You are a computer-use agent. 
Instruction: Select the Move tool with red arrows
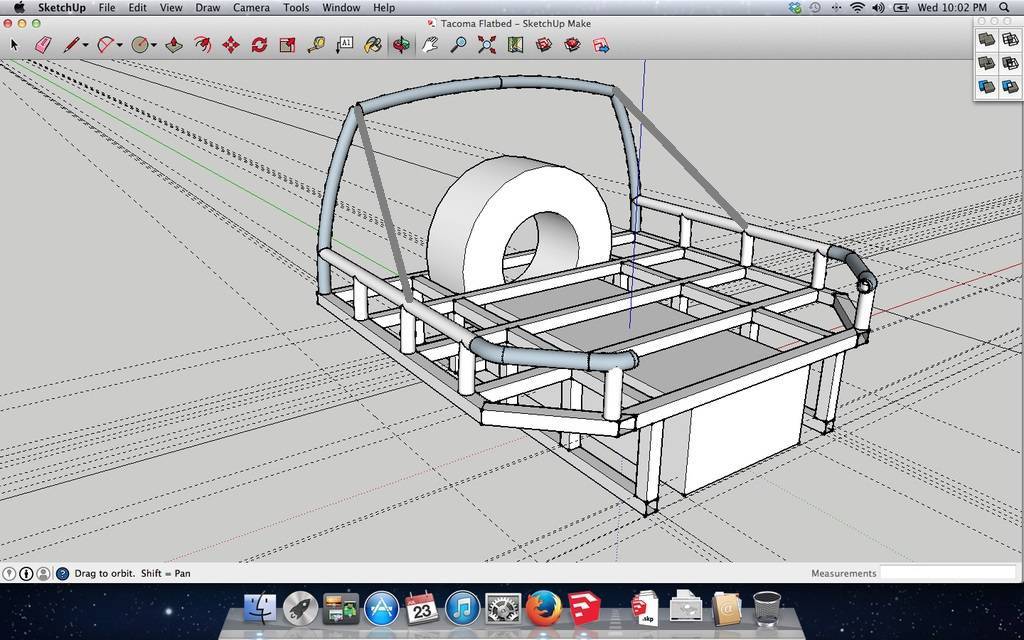(x=231, y=45)
